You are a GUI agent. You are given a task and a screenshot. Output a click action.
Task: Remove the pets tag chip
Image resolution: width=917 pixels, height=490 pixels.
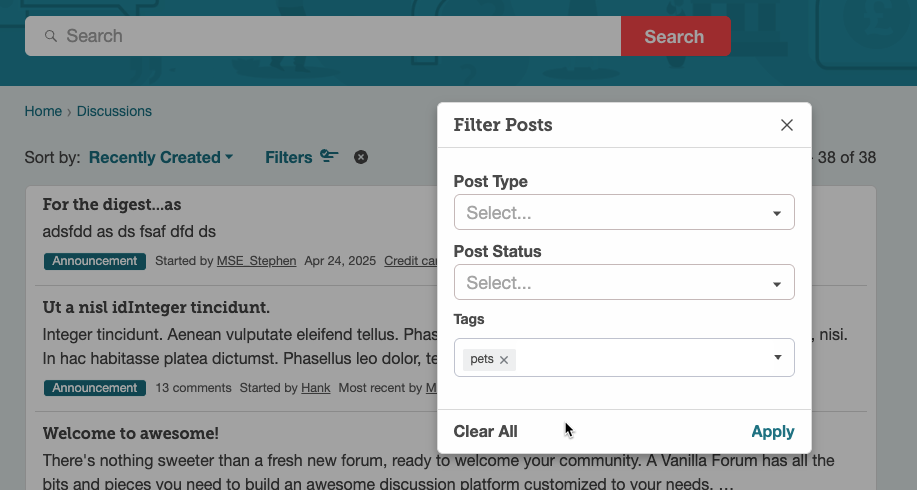point(504,360)
